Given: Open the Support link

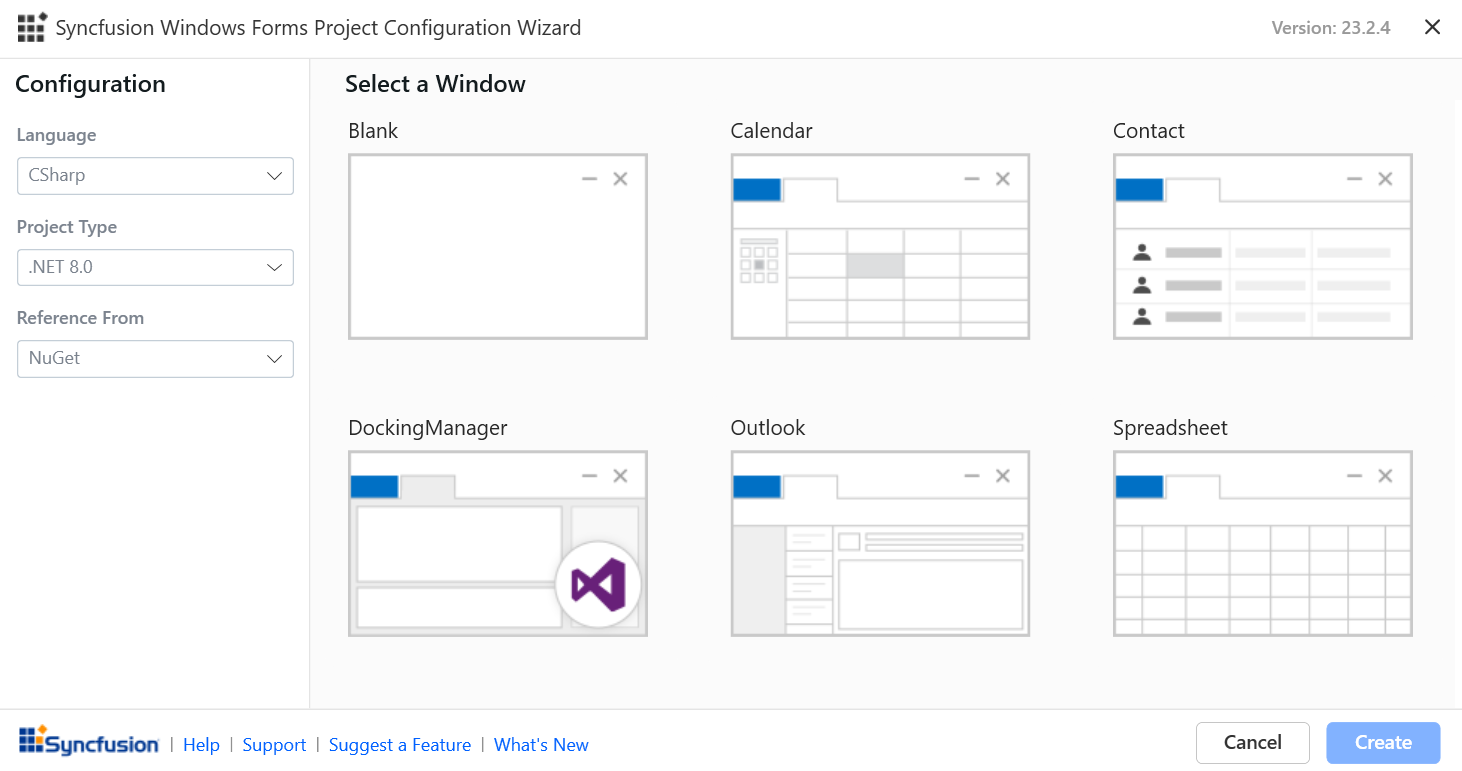Looking at the screenshot, I should tap(274, 745).
